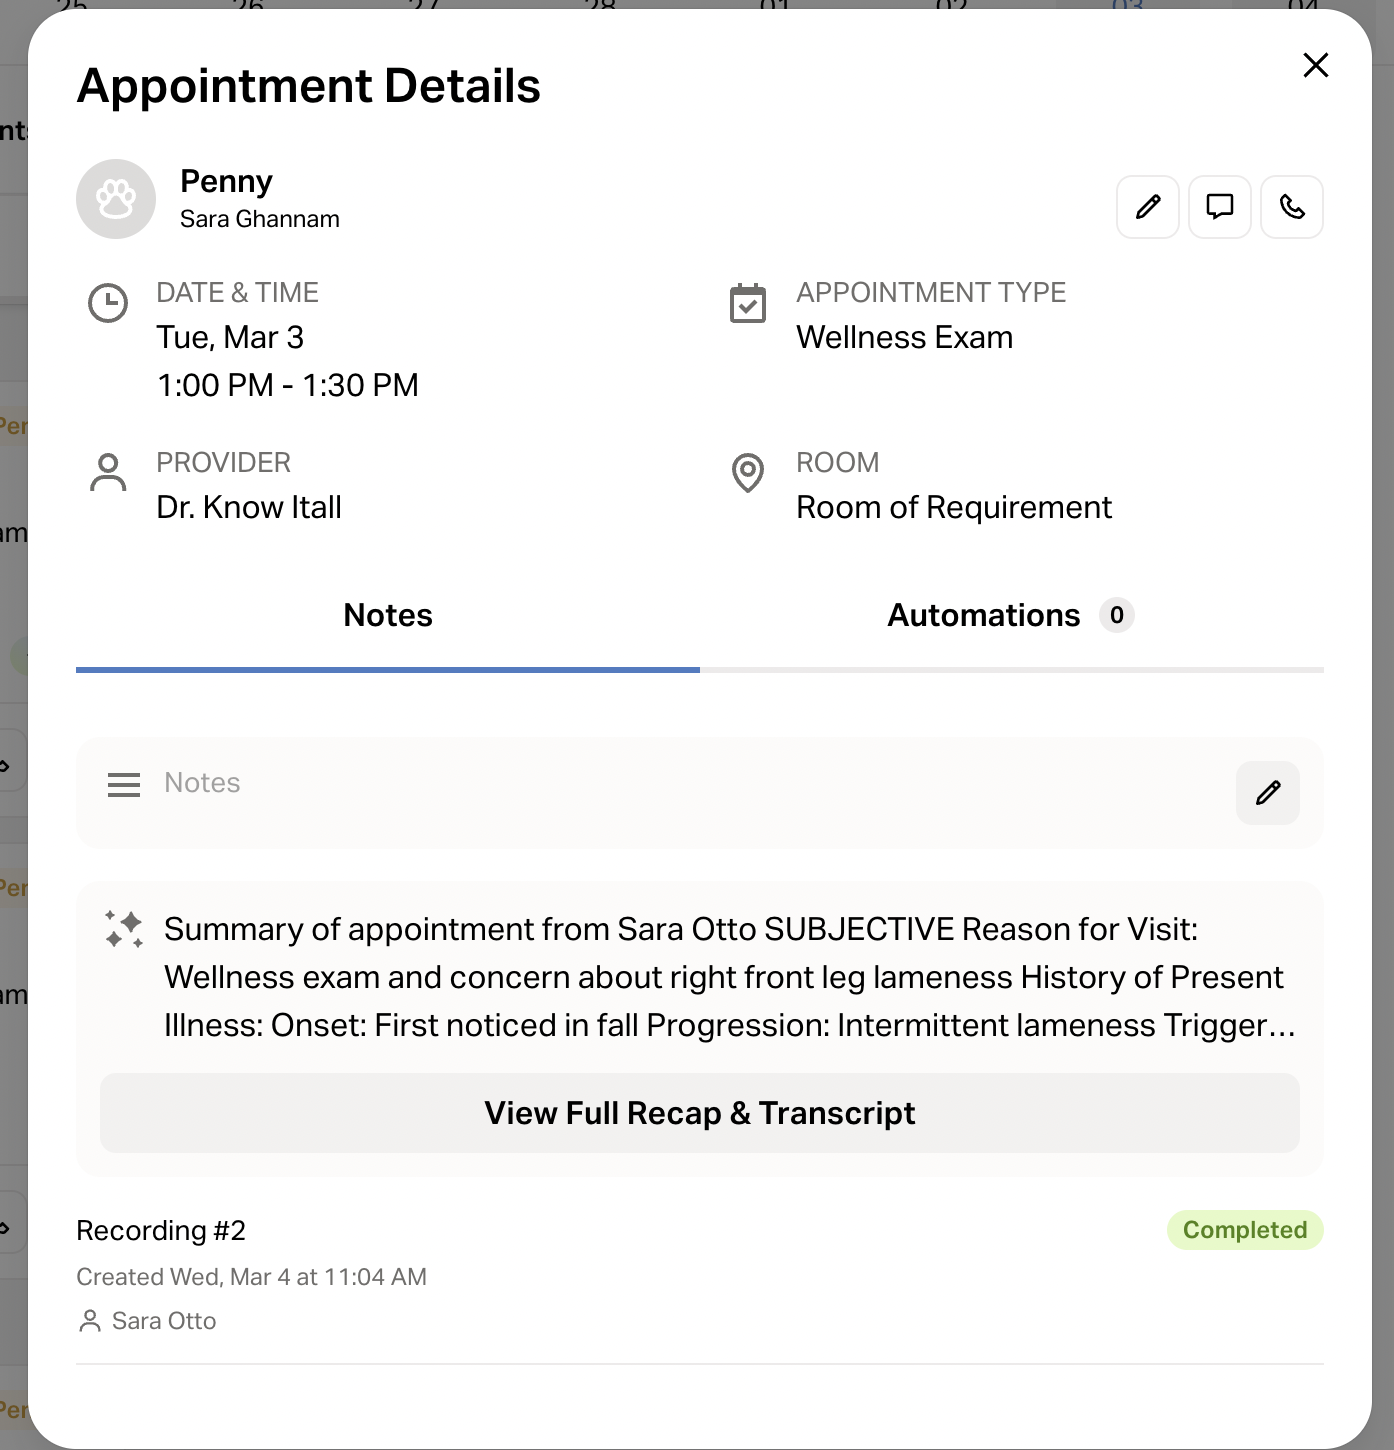Select the Notes tab

pos(388,615)
